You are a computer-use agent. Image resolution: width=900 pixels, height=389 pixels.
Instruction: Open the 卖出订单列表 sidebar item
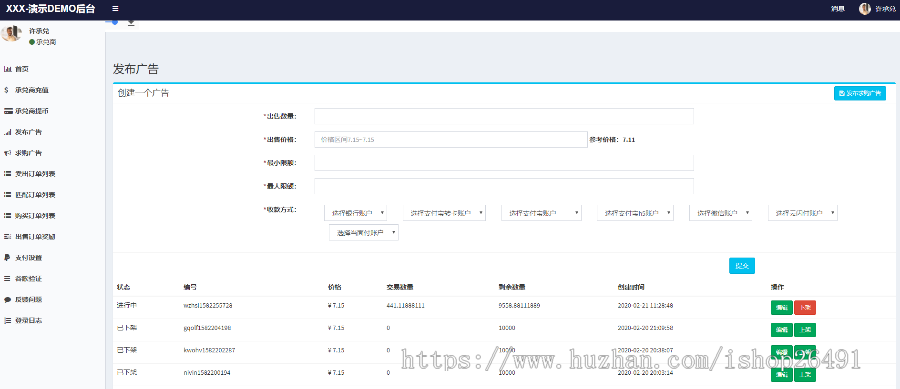pos(35,174)
